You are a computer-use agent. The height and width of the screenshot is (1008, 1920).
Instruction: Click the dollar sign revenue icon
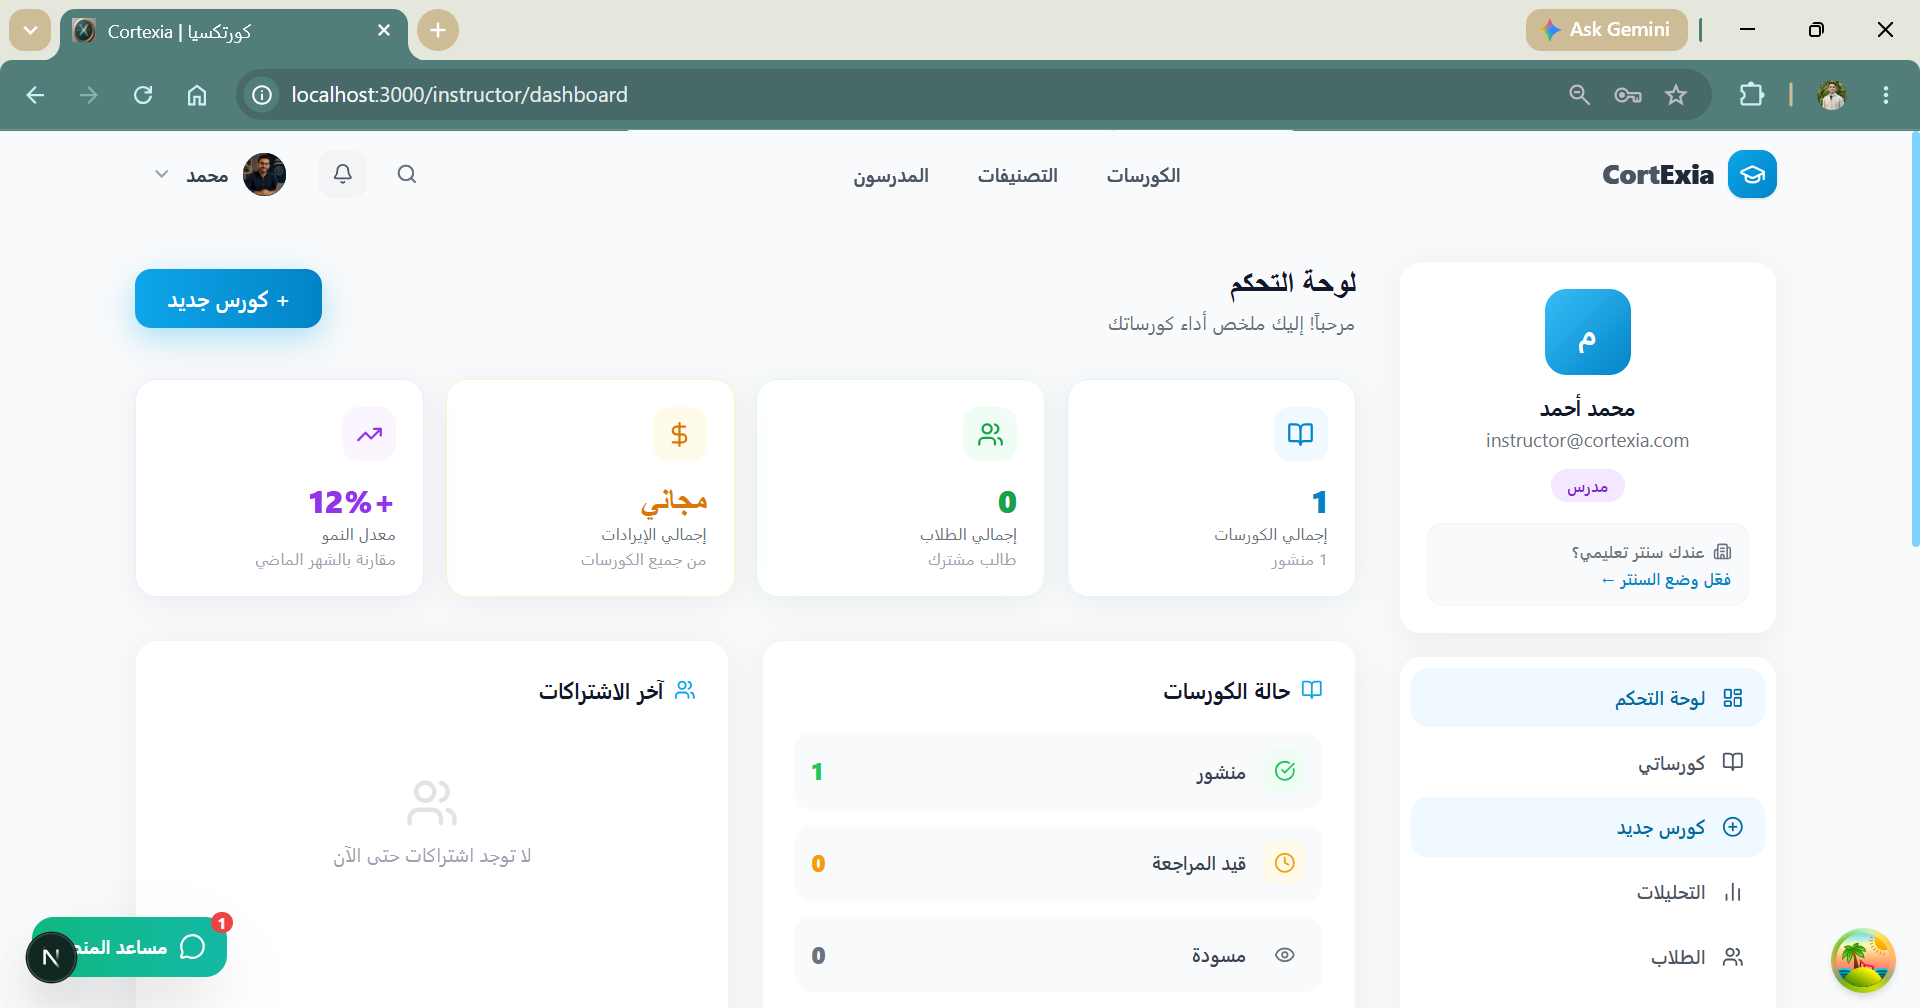point(680,434)
